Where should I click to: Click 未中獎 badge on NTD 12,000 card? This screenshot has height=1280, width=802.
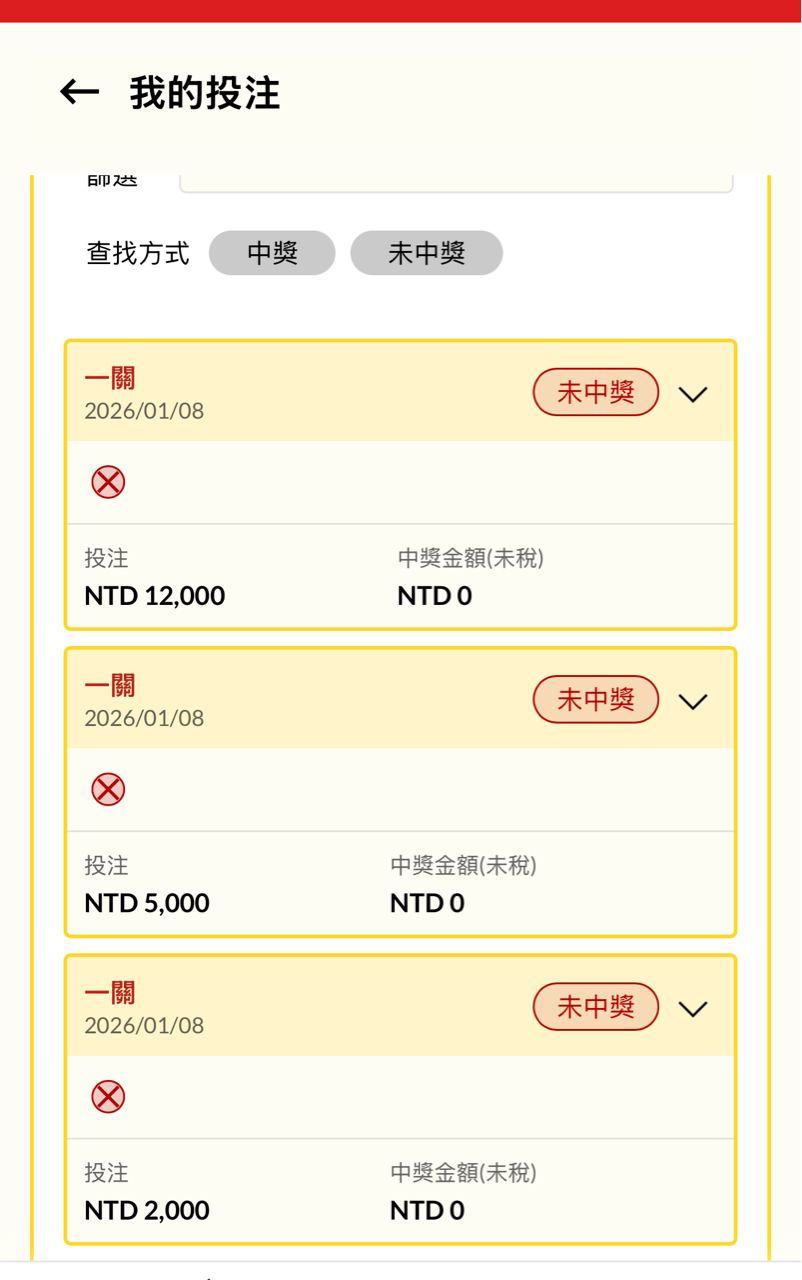click(x=596, y=392)
